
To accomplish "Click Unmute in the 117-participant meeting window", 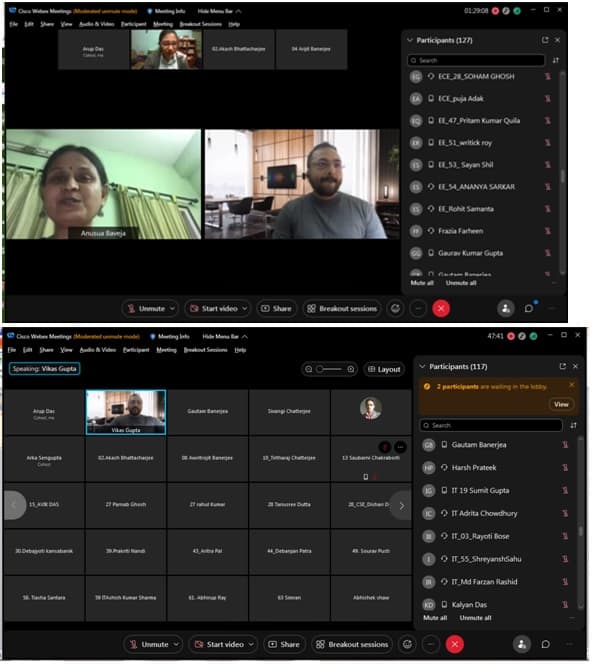I will [149, 645].
